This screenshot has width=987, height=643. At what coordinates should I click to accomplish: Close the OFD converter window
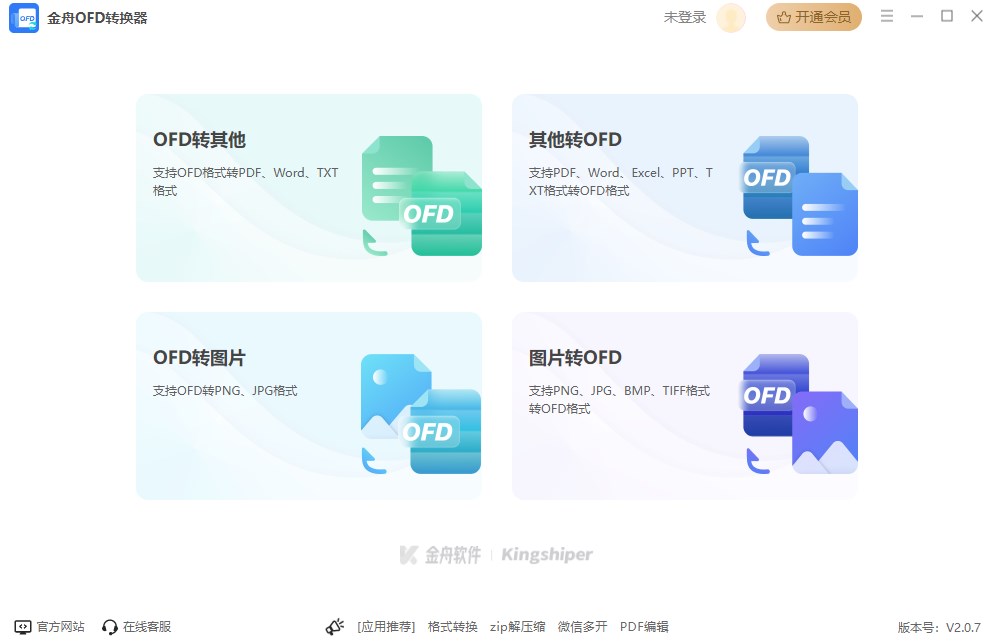[976, 16]
